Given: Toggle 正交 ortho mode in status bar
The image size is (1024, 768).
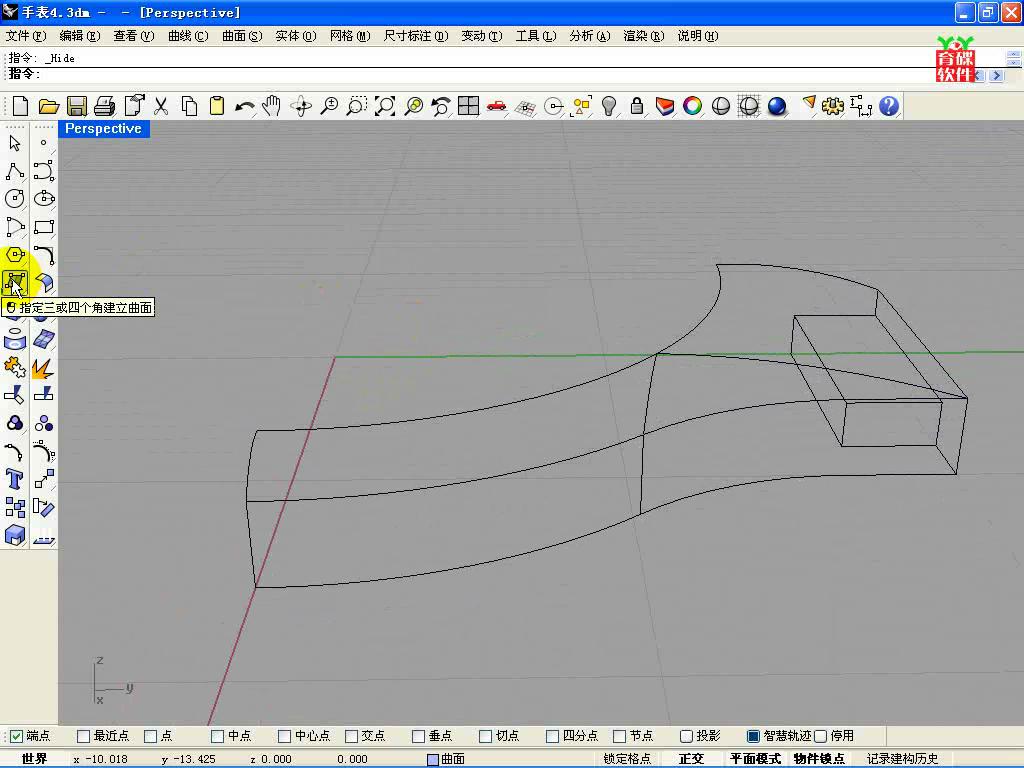Looking at the screenshot, I should click(x=691, y=759).
